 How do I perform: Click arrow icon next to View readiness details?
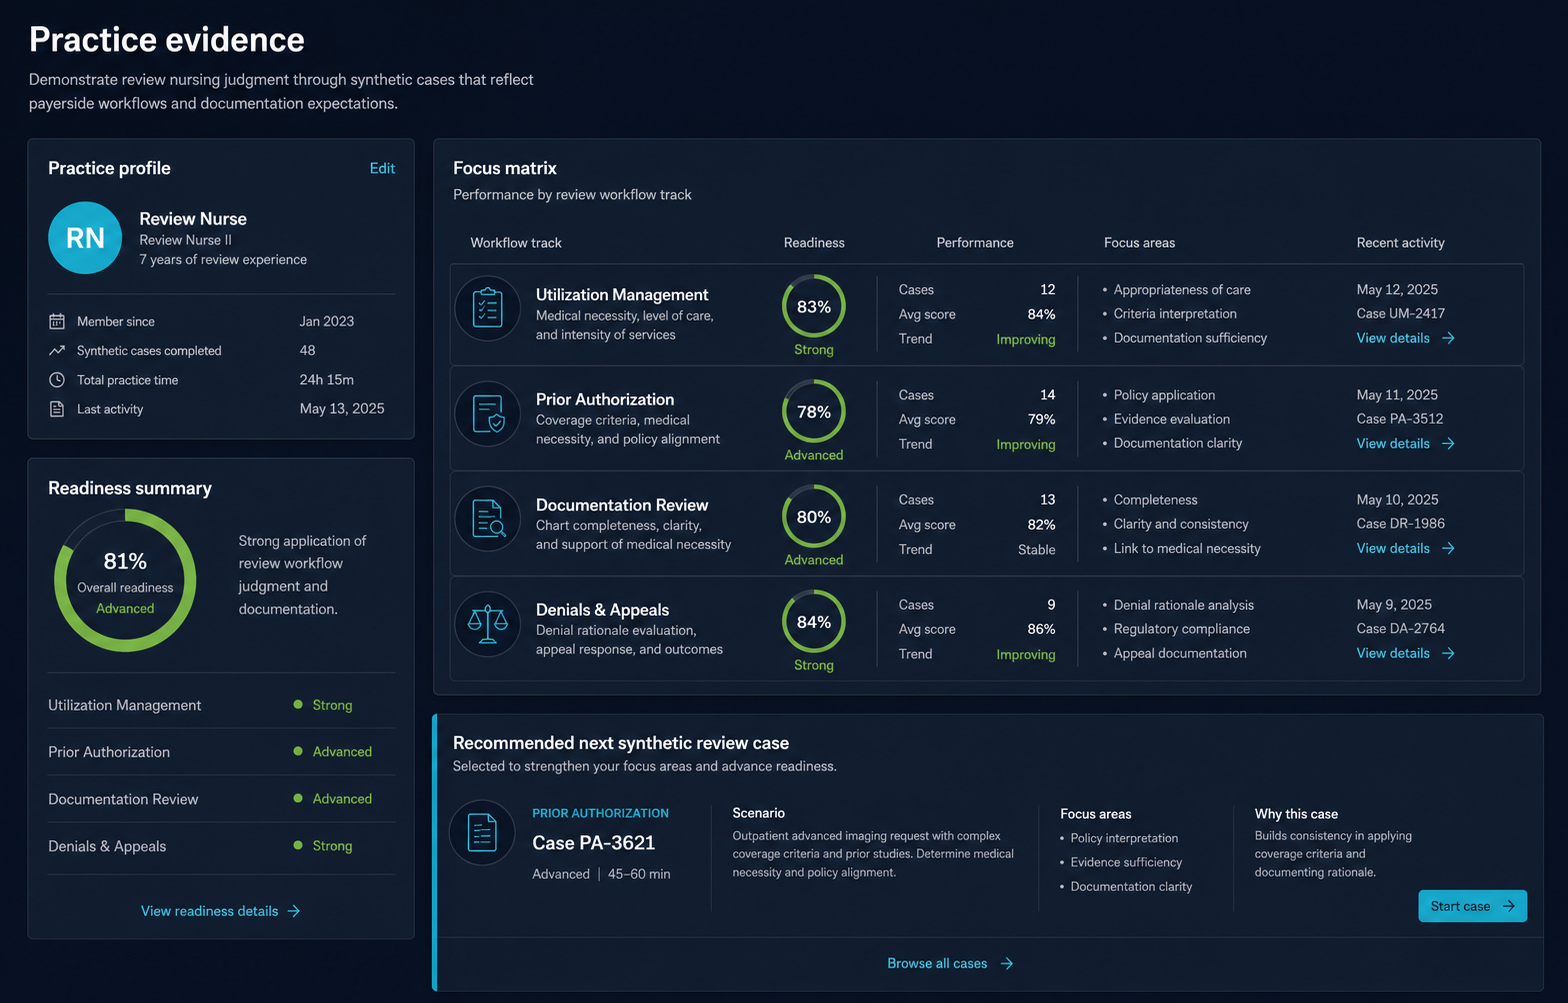[x=294, y=911]
